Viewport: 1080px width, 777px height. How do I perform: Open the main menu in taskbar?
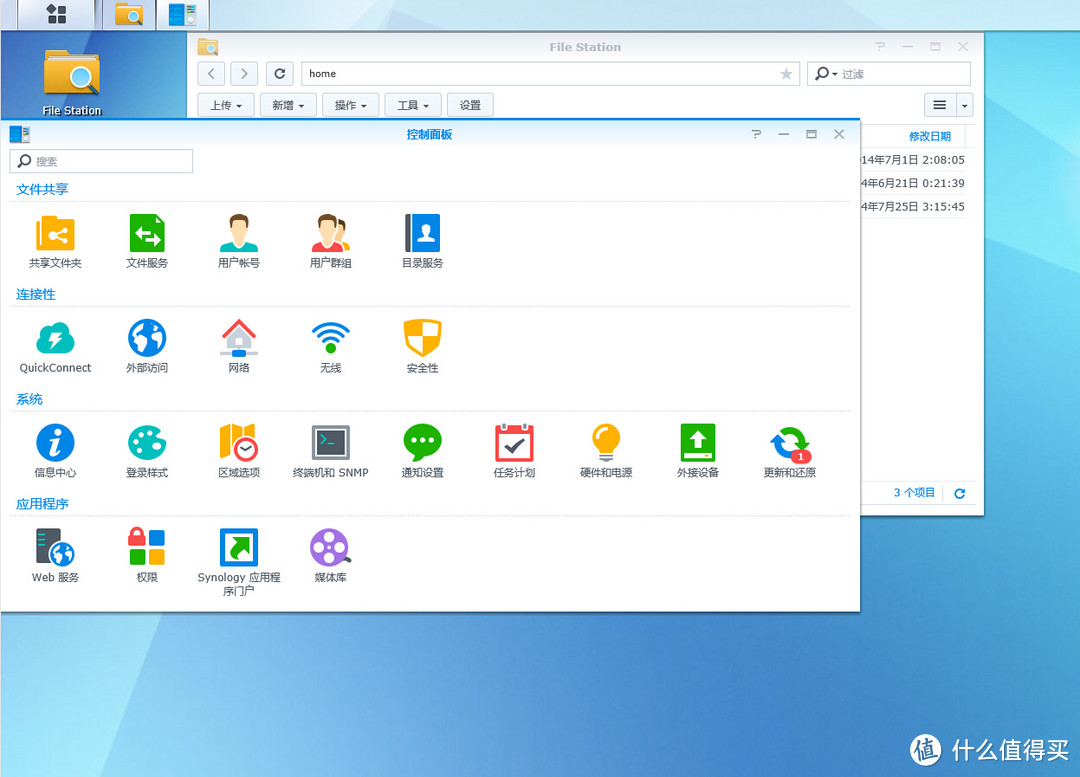tap(56, 14)
